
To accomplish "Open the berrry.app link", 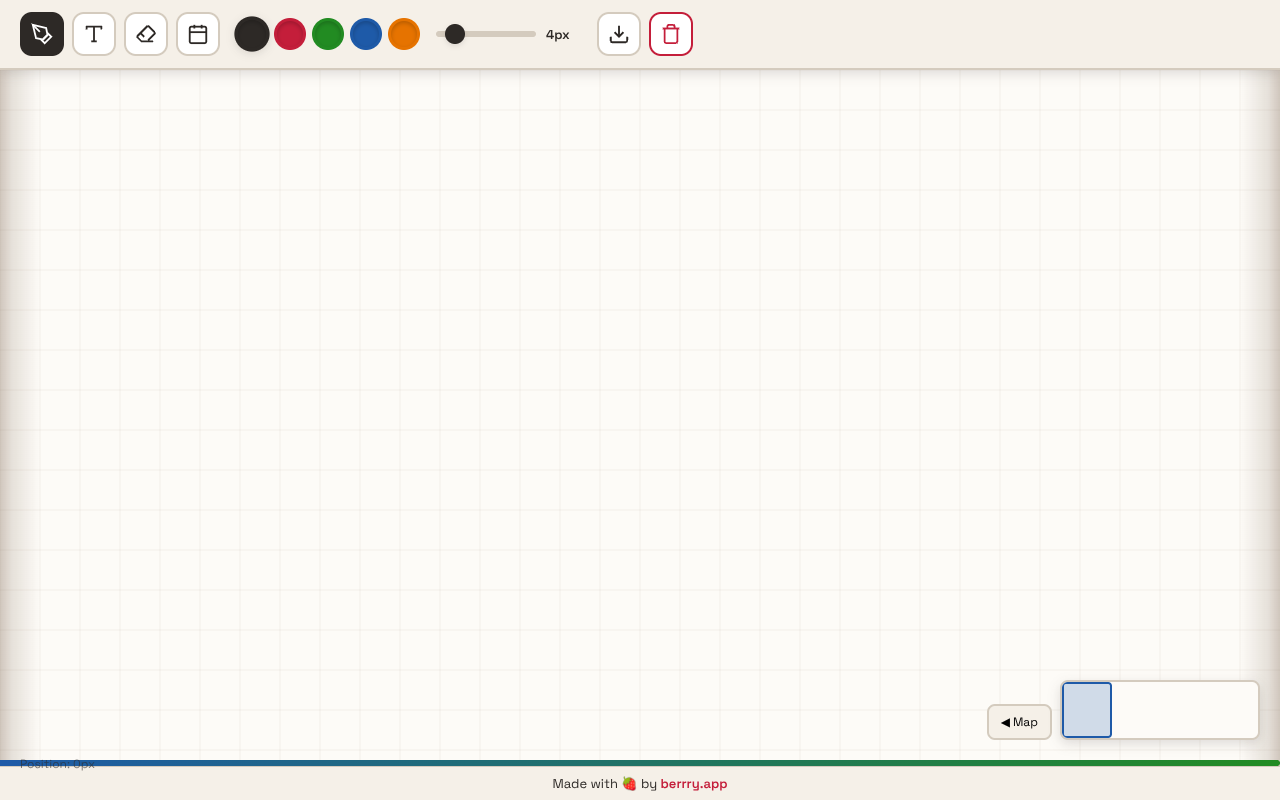I will click(x=693, y=784).
